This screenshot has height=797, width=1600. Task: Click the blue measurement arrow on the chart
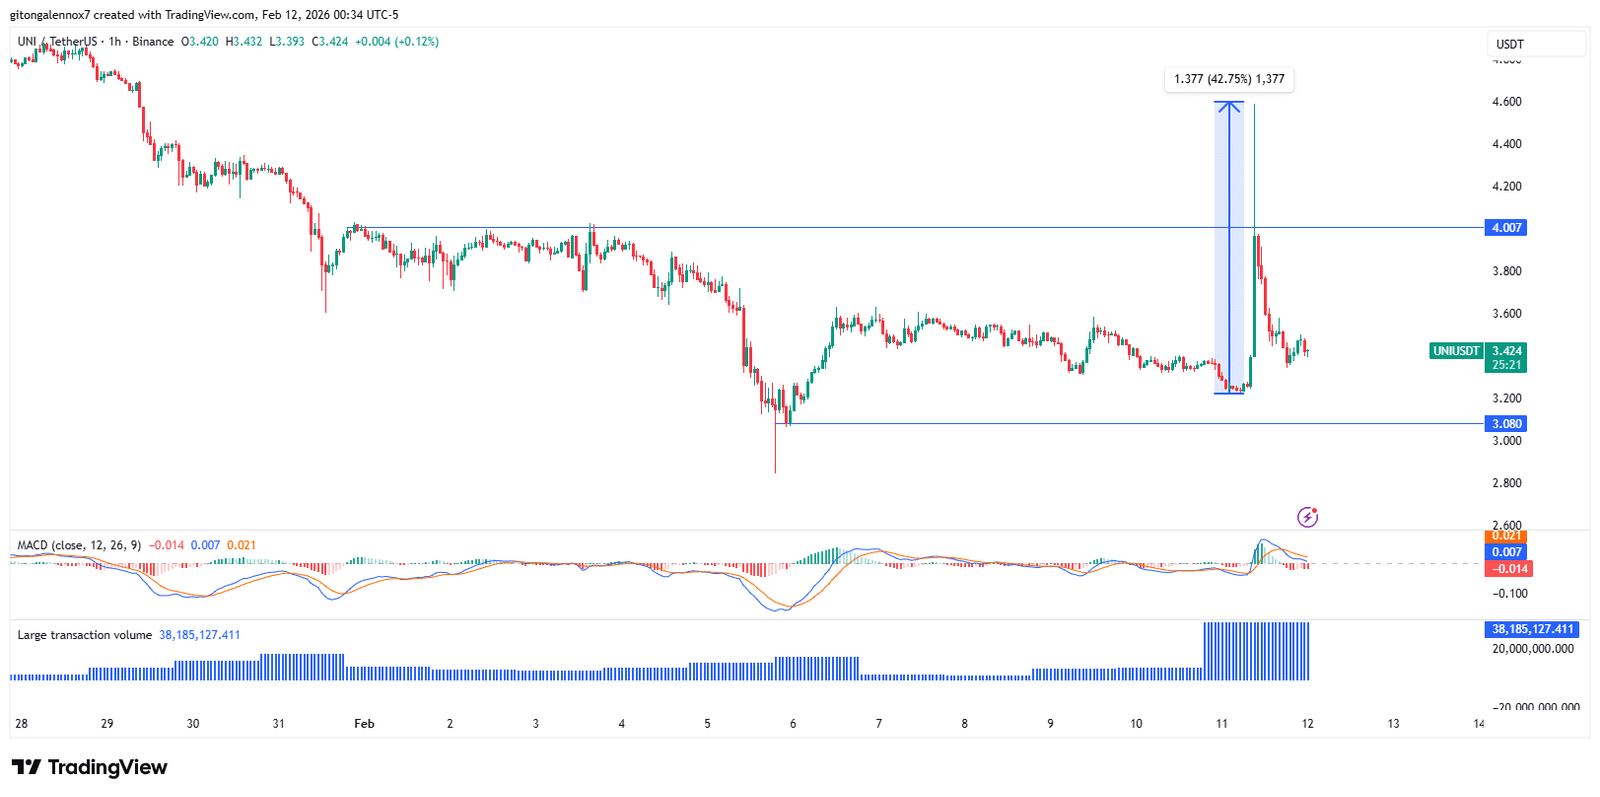coord(1229,245)
